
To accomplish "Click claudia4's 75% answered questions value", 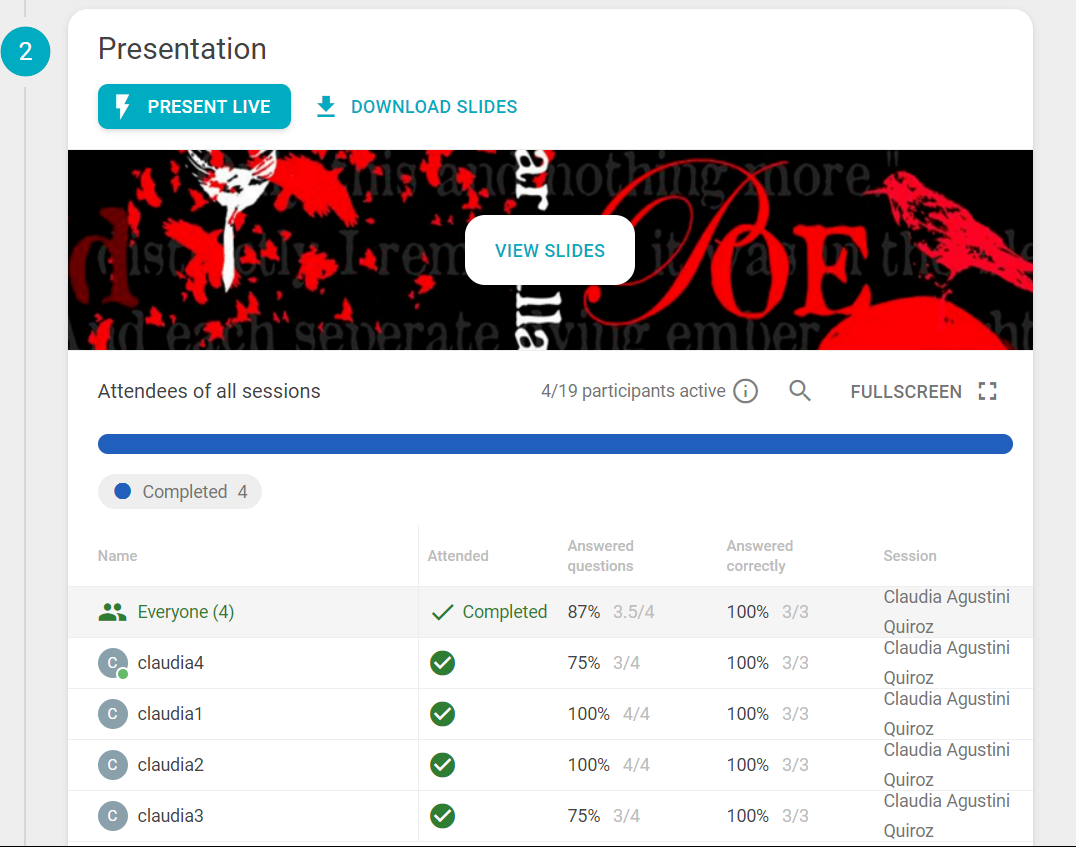I will 584,663.
